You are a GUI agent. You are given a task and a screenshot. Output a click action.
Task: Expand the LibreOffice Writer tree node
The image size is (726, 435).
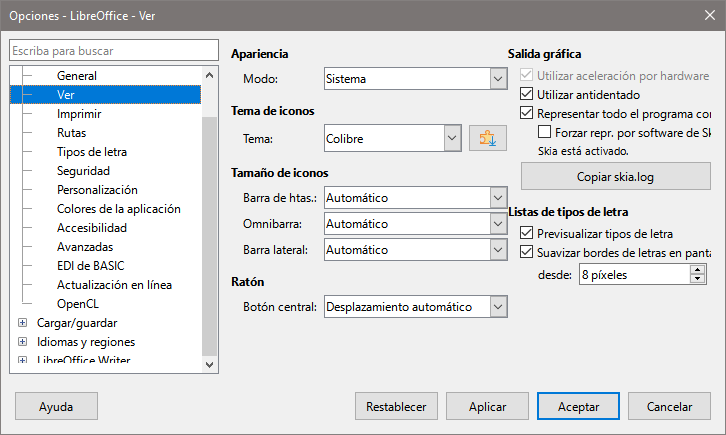(x=22, y=360)
